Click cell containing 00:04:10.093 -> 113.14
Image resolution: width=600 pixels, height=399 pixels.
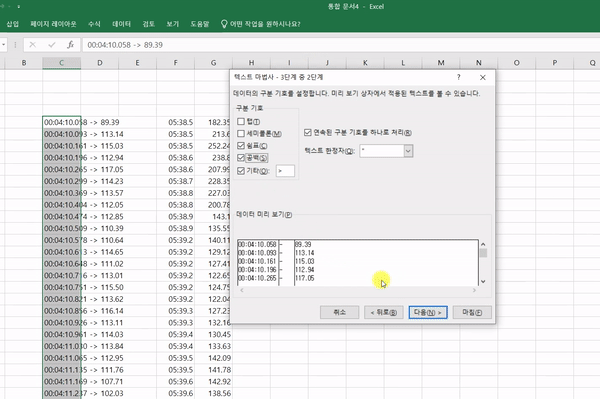(62, 134)
